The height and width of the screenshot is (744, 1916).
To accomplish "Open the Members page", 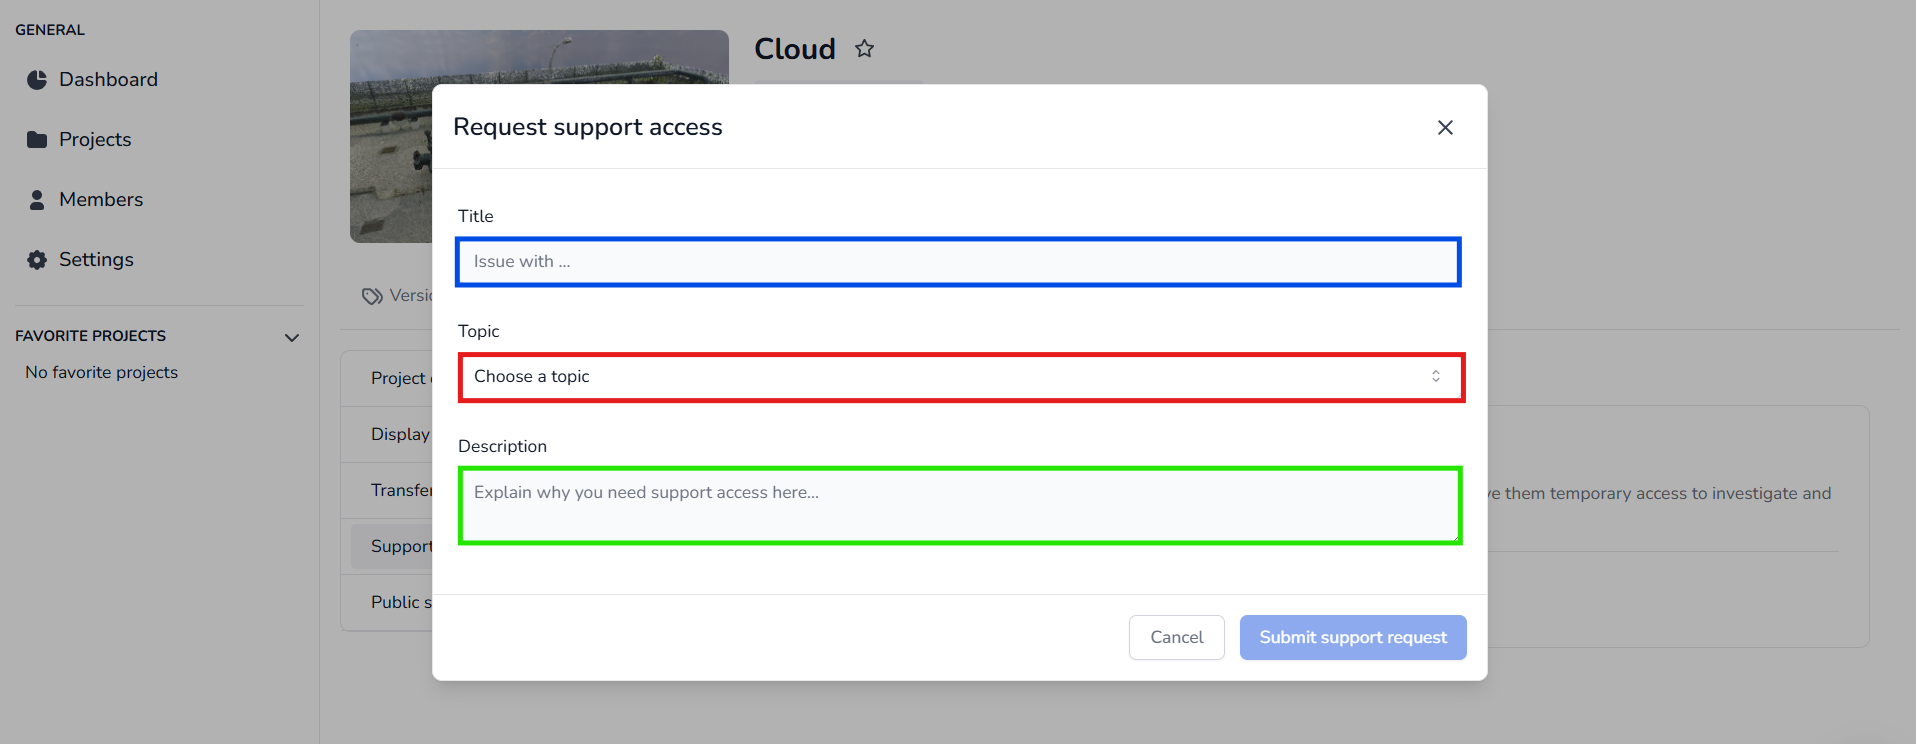I will click(x=101, y=200).
